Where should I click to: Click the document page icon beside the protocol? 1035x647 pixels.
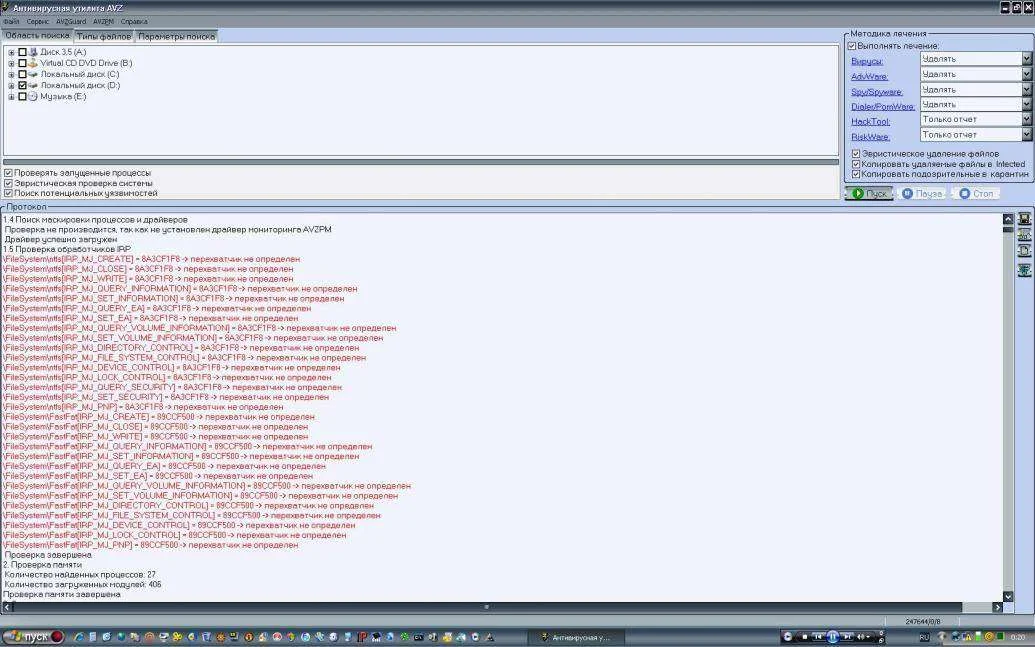1024,251
